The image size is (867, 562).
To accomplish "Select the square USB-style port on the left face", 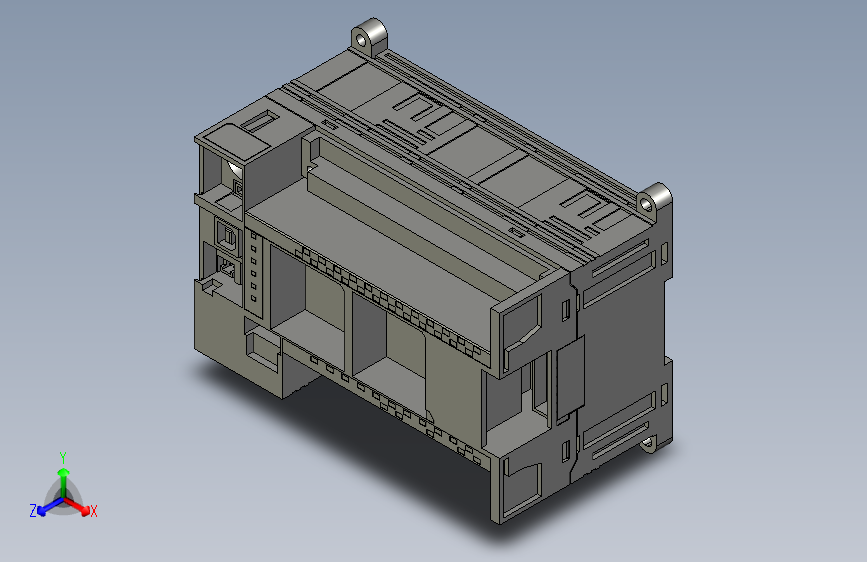I will [228, 235].
